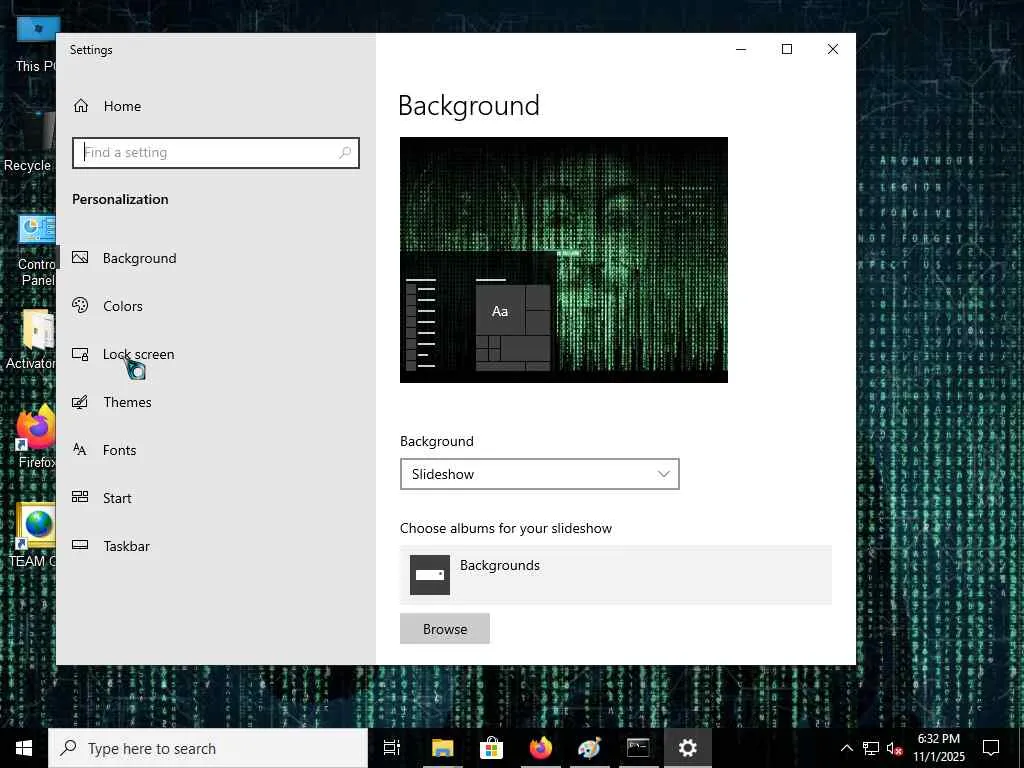This screenshot has width=1024, height=768.
Task: Click the Browse button for albums
Action: 445,628
